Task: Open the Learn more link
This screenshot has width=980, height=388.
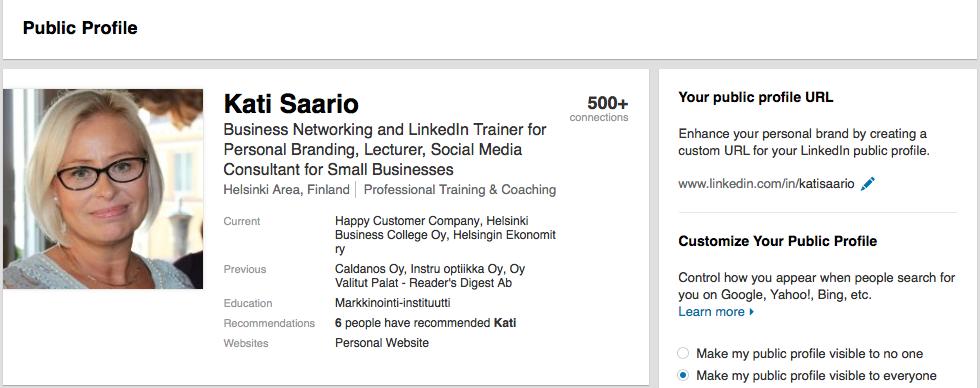Action: (711, 311)
